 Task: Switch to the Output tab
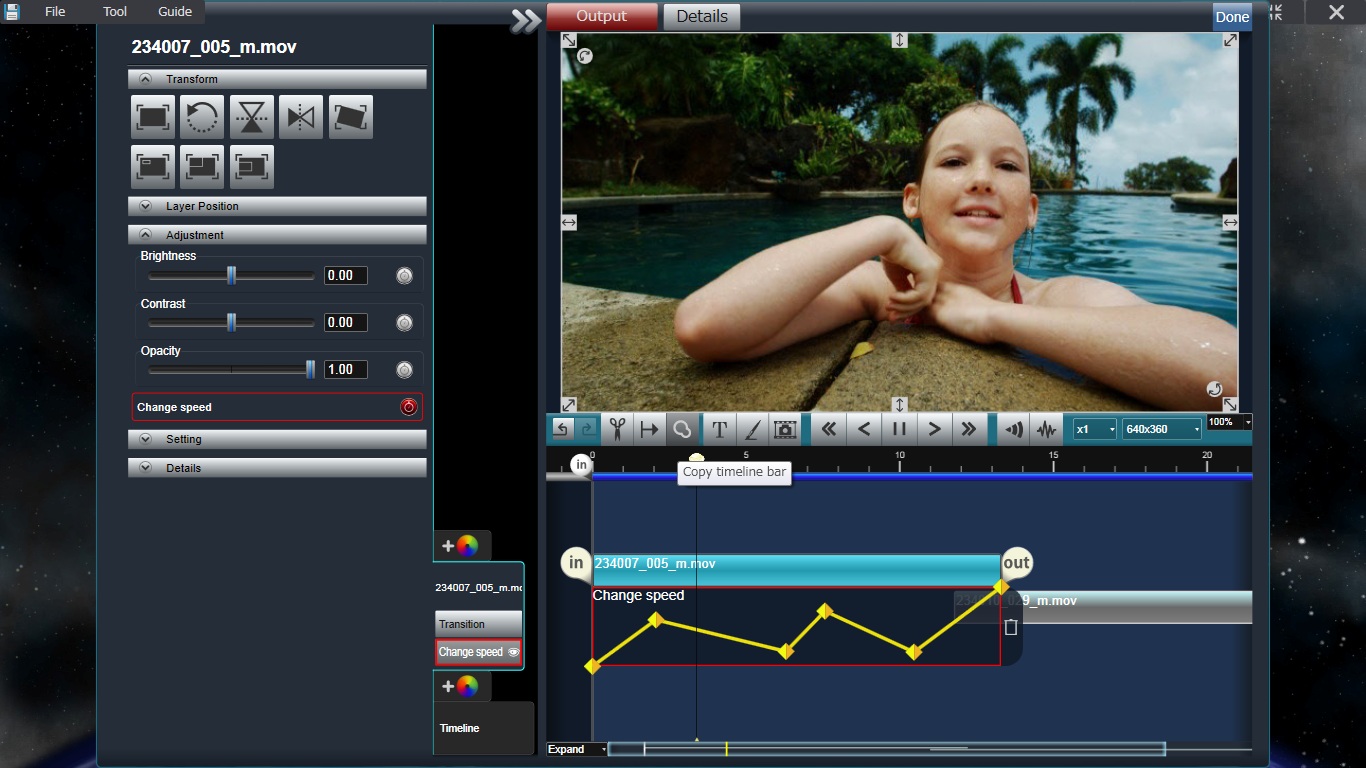click(602, 16)
